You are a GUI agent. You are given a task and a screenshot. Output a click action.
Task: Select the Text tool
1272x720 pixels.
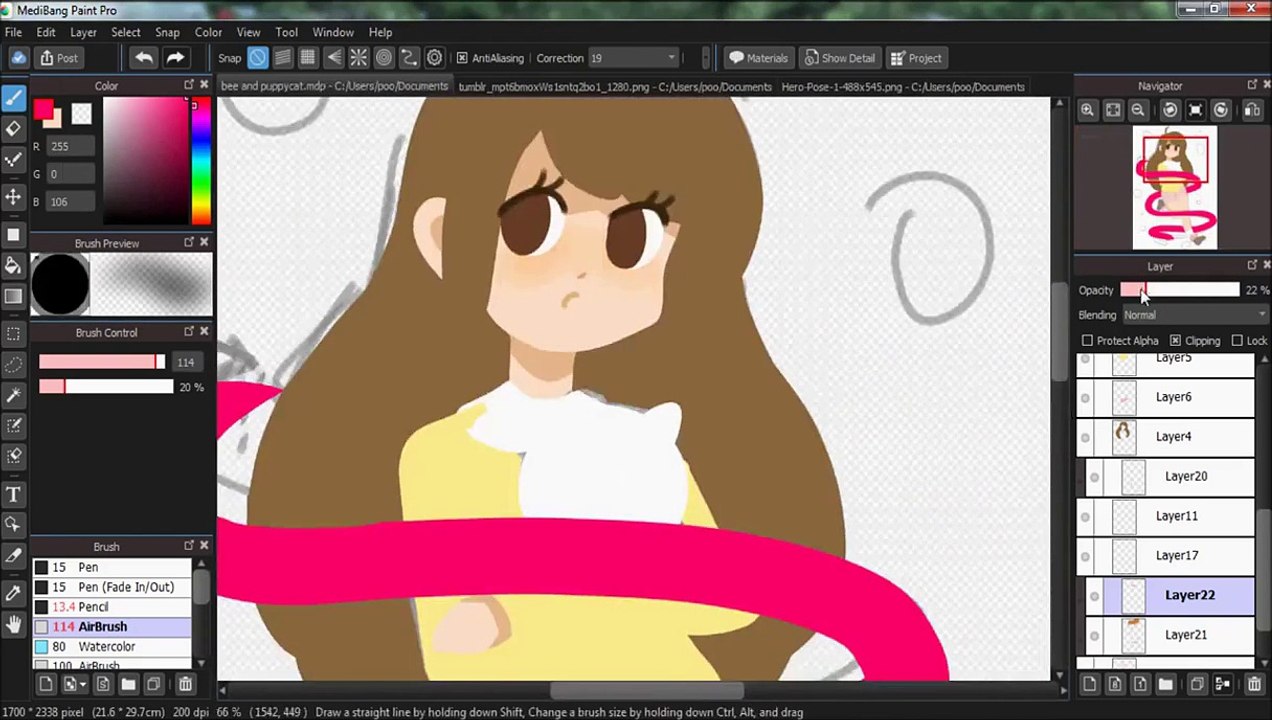13,494
